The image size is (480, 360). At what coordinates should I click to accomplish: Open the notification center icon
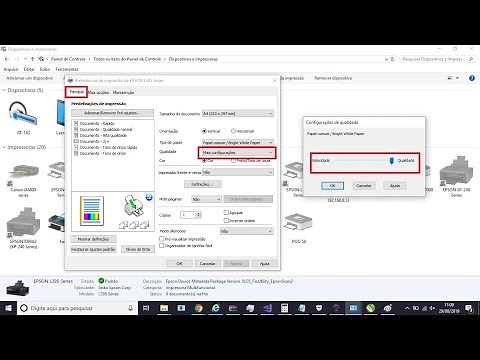point(469,308)
